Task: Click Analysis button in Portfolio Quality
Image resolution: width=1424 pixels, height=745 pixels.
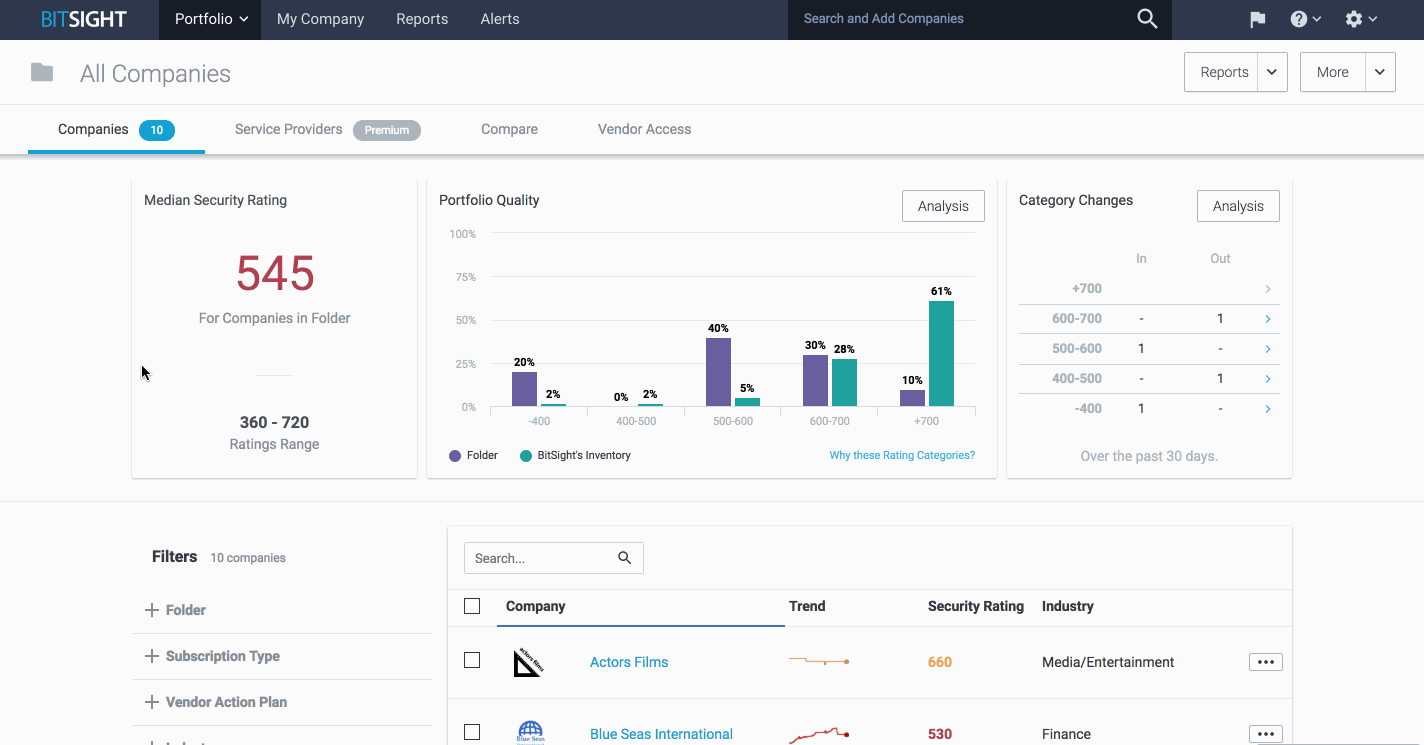Action: tap(943, 206)
